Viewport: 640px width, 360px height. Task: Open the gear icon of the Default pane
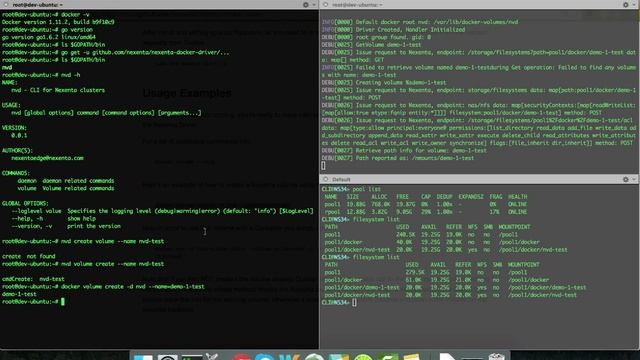point(626,179)
